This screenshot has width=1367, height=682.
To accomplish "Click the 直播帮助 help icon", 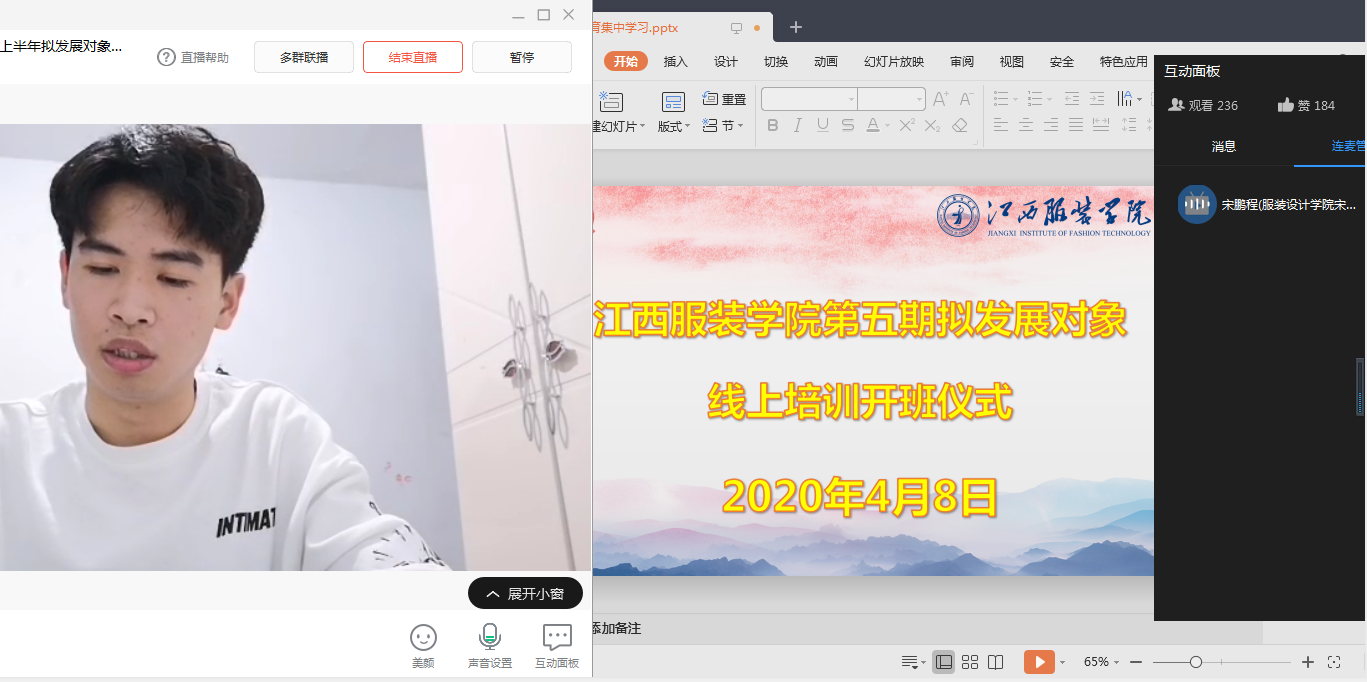I will click(x=167, y=57).
